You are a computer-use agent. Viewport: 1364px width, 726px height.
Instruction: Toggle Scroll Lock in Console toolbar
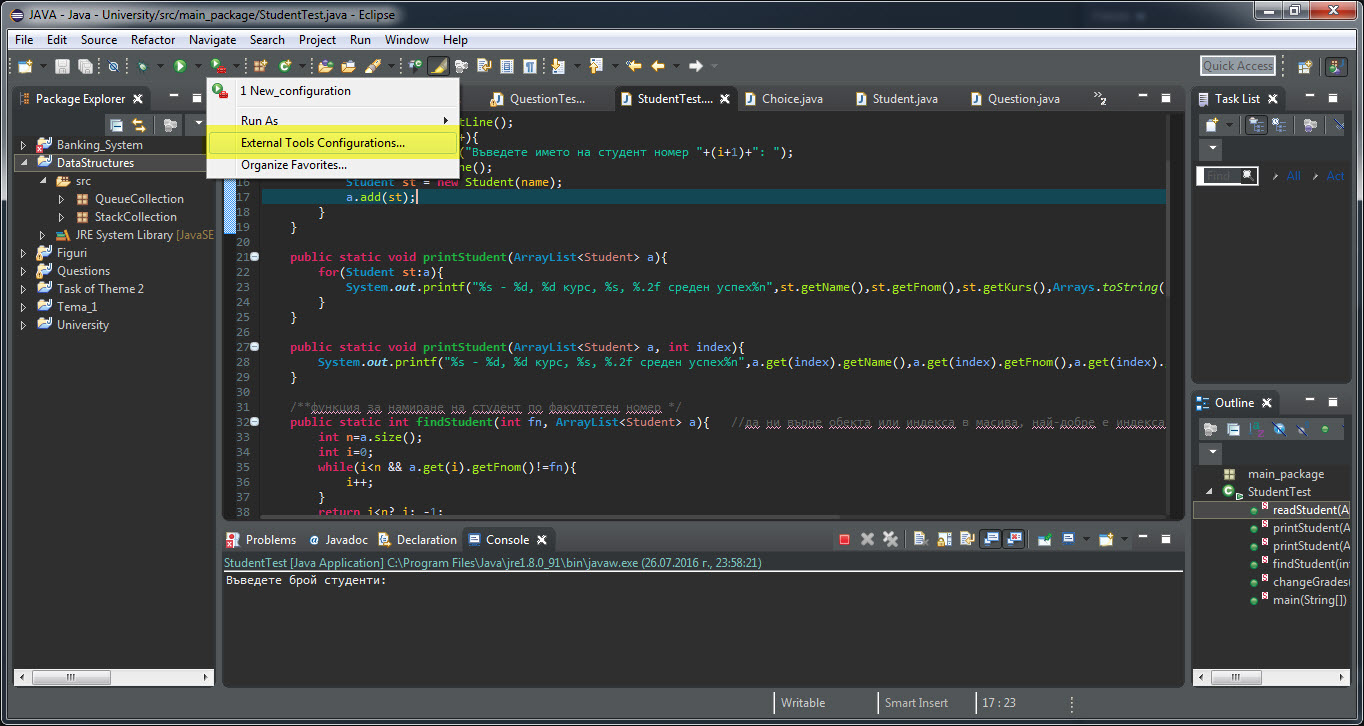pos(944,540)
